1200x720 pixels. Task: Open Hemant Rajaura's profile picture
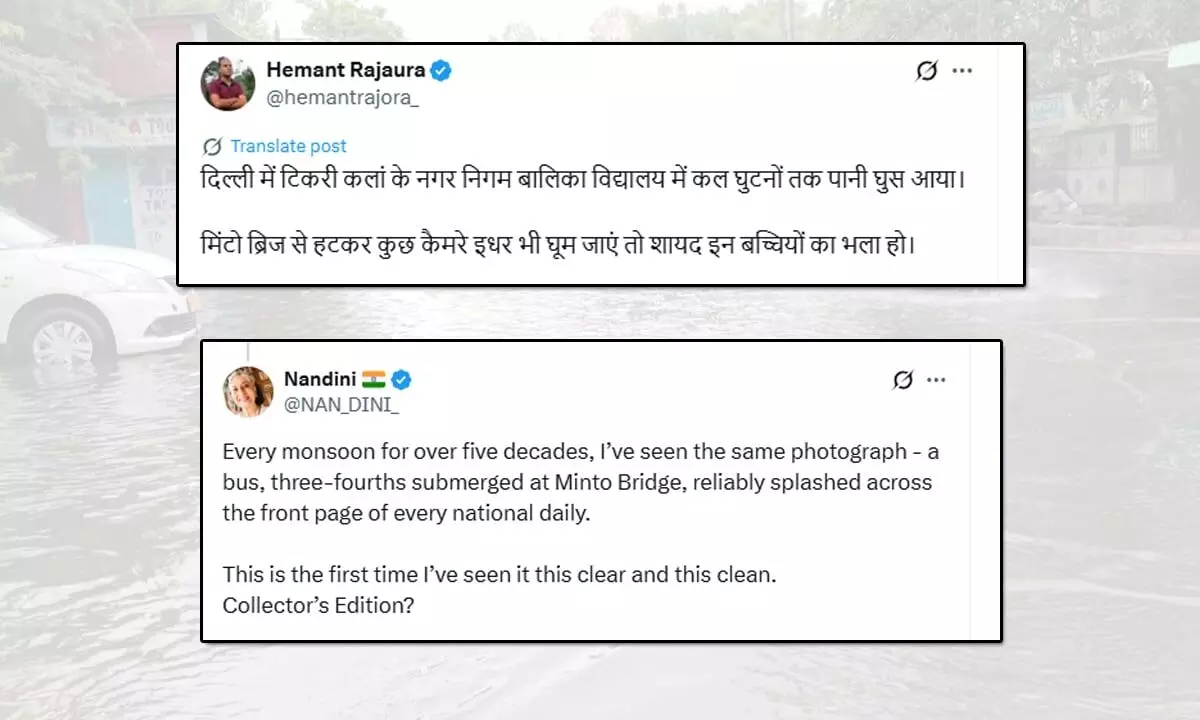(x=228, y=84)
